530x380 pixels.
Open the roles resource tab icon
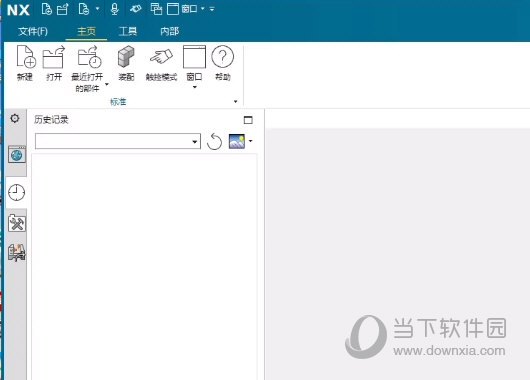(x=17, y=253)
